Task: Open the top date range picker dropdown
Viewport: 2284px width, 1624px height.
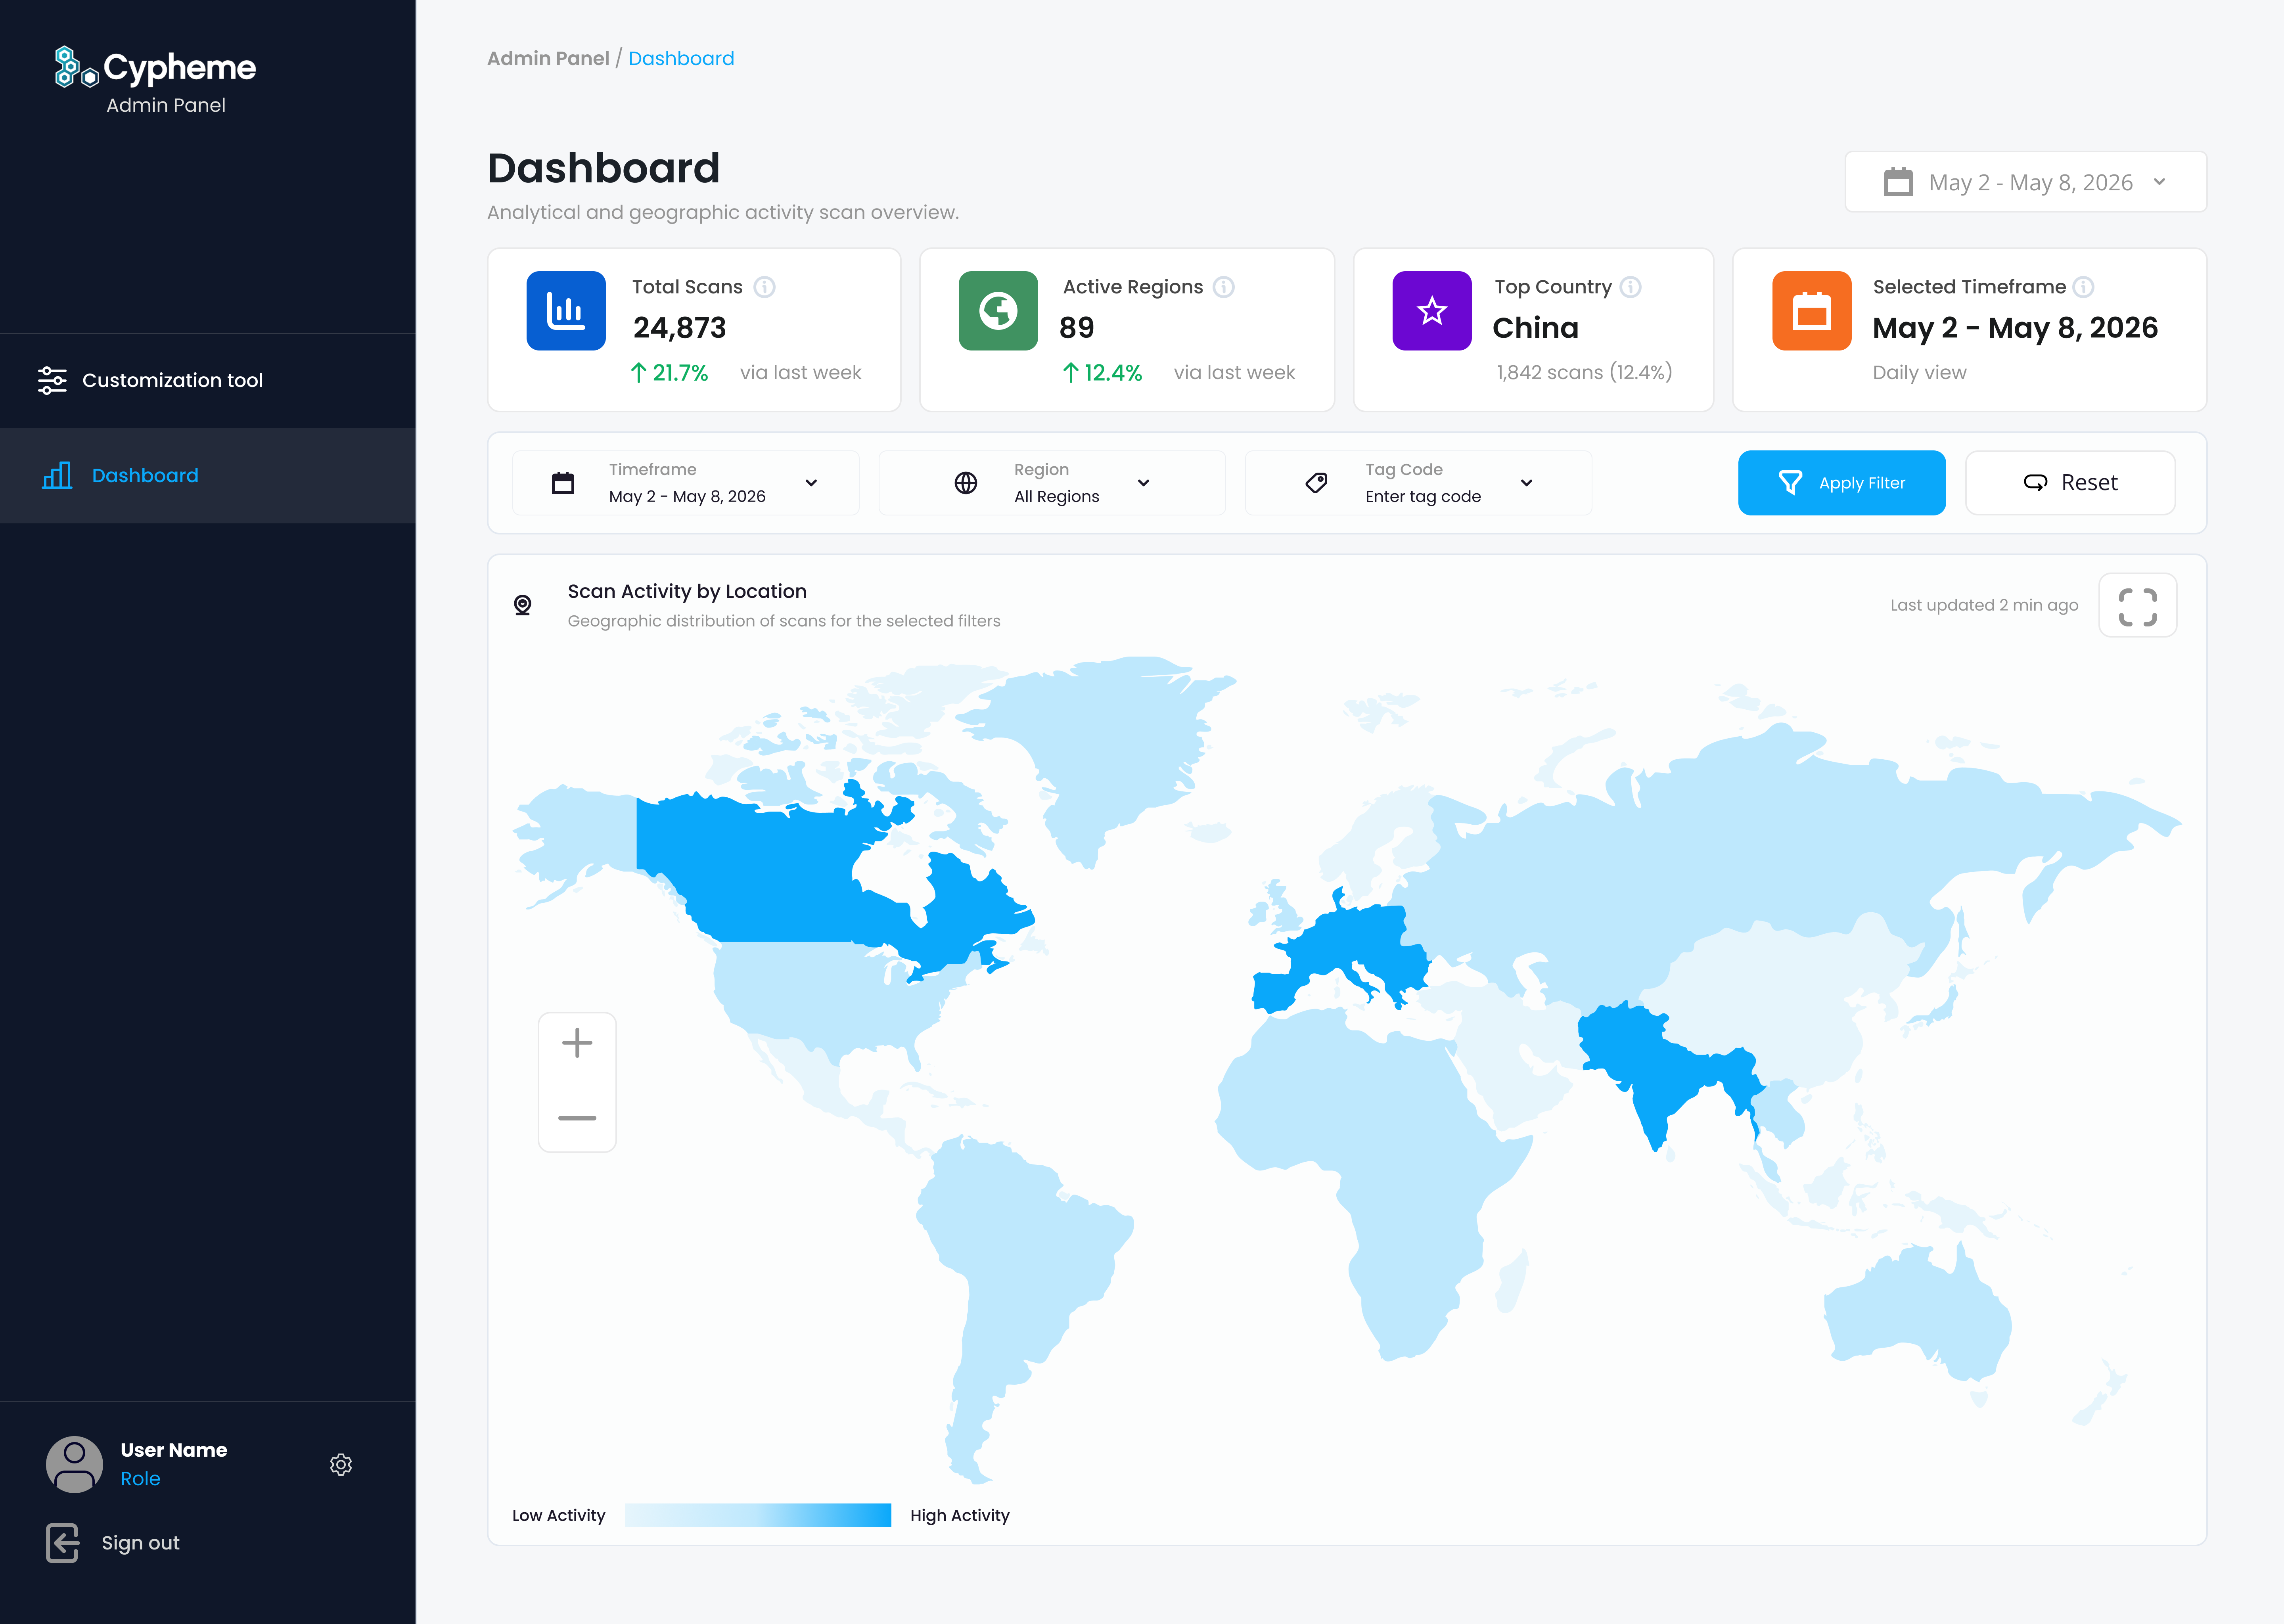Action: pos(2025,182)
